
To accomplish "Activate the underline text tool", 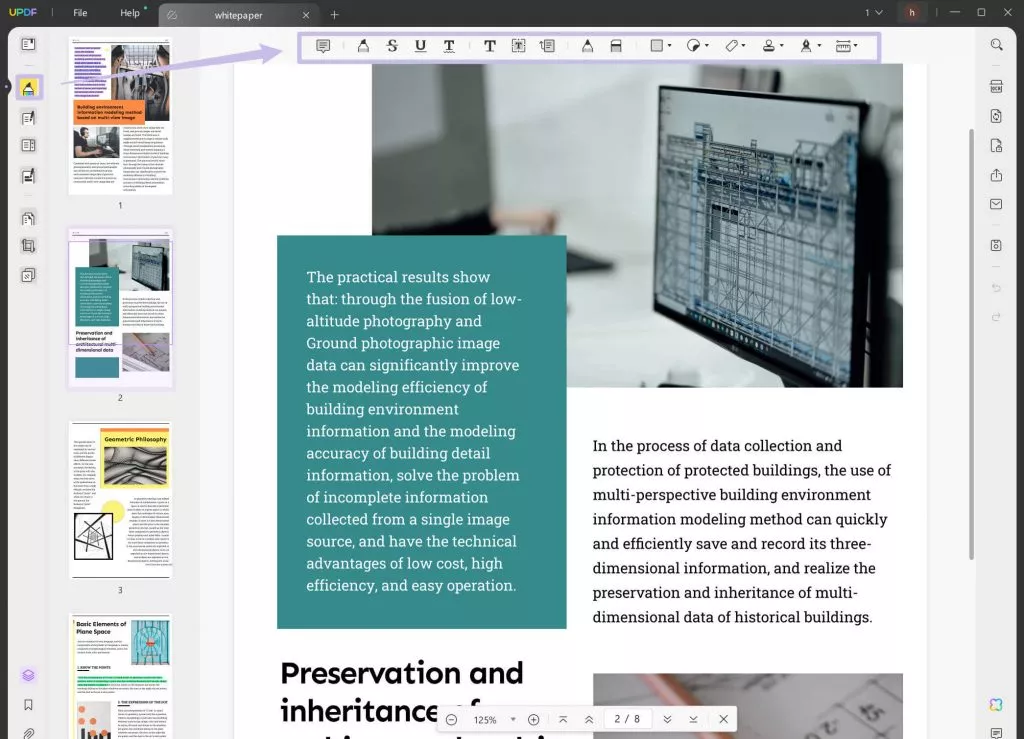I will click(x=421, y=46).
